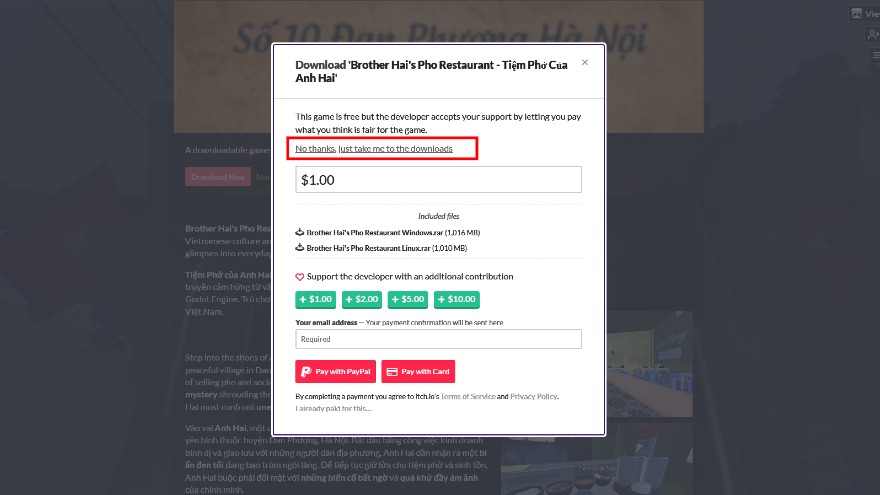This screenshot has width=880, height=495.
Task: Click the price amount input field
Action: click(439, 180)
